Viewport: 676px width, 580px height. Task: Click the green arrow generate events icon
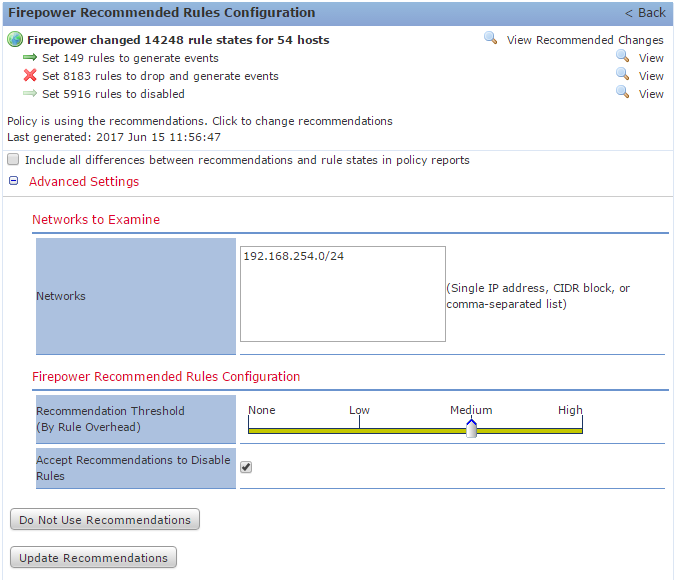pos(30,57)
